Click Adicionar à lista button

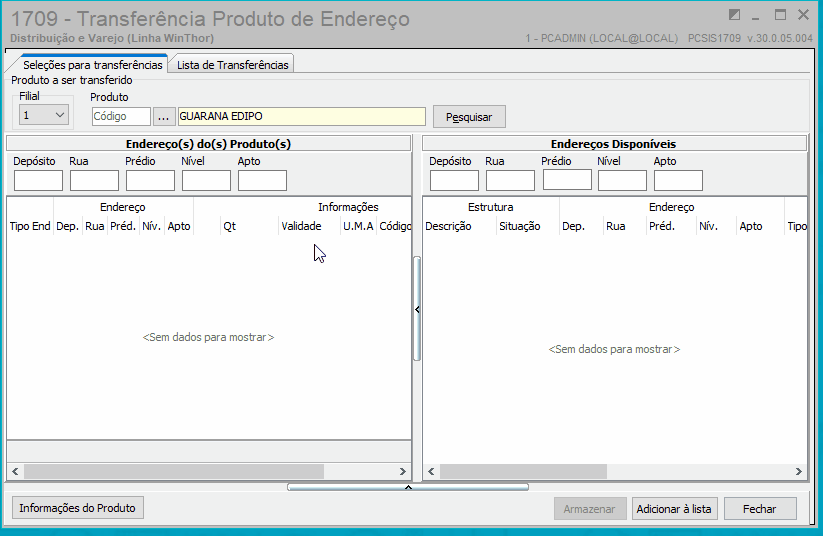(x=674, y=509)
